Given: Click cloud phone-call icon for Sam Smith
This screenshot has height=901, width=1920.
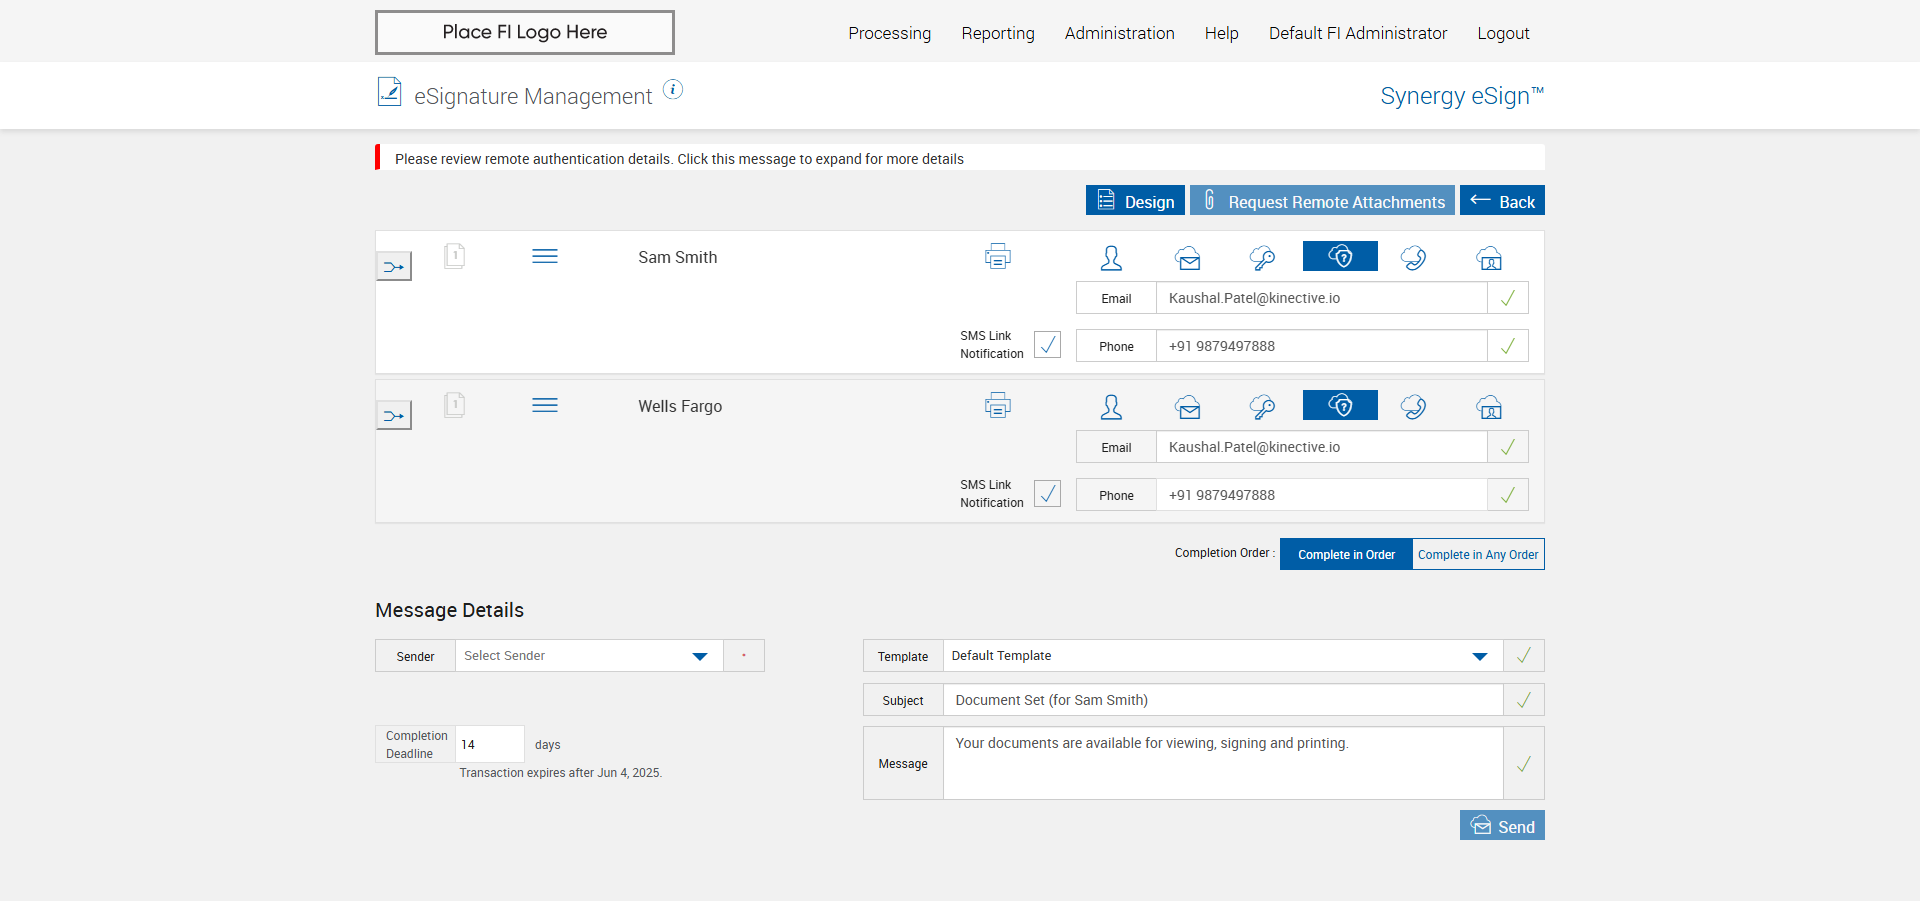Looking at the screenshot, I should (1413, 258).
